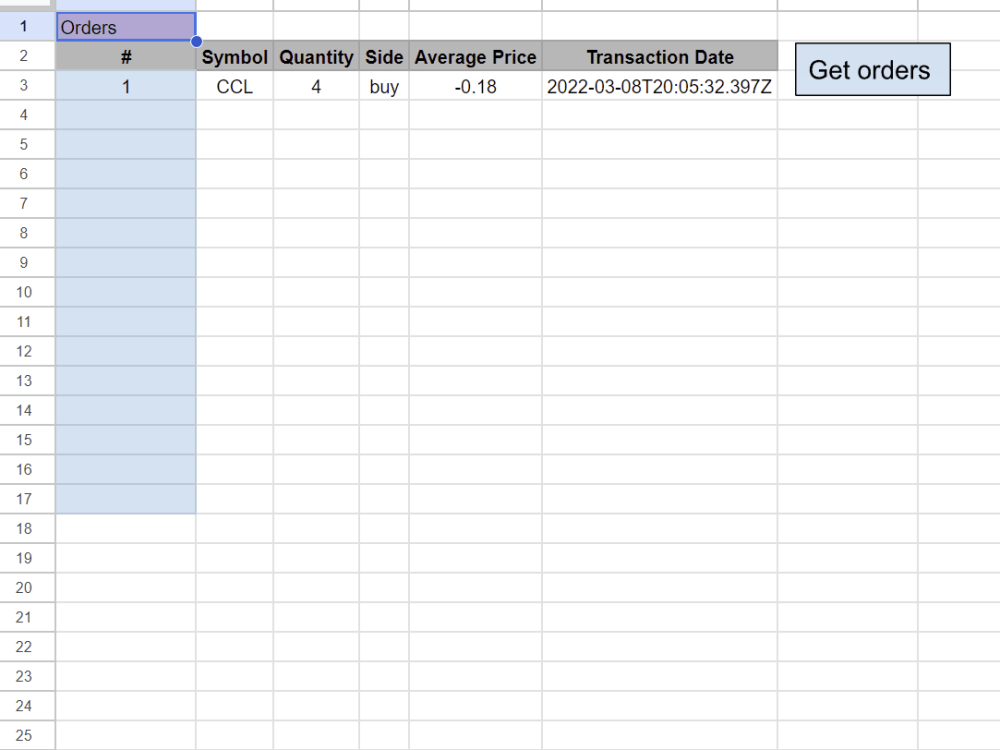This screenshot has height=750, width=1000.
Task: Select the Orders title cell
Action: coord(126,27)
